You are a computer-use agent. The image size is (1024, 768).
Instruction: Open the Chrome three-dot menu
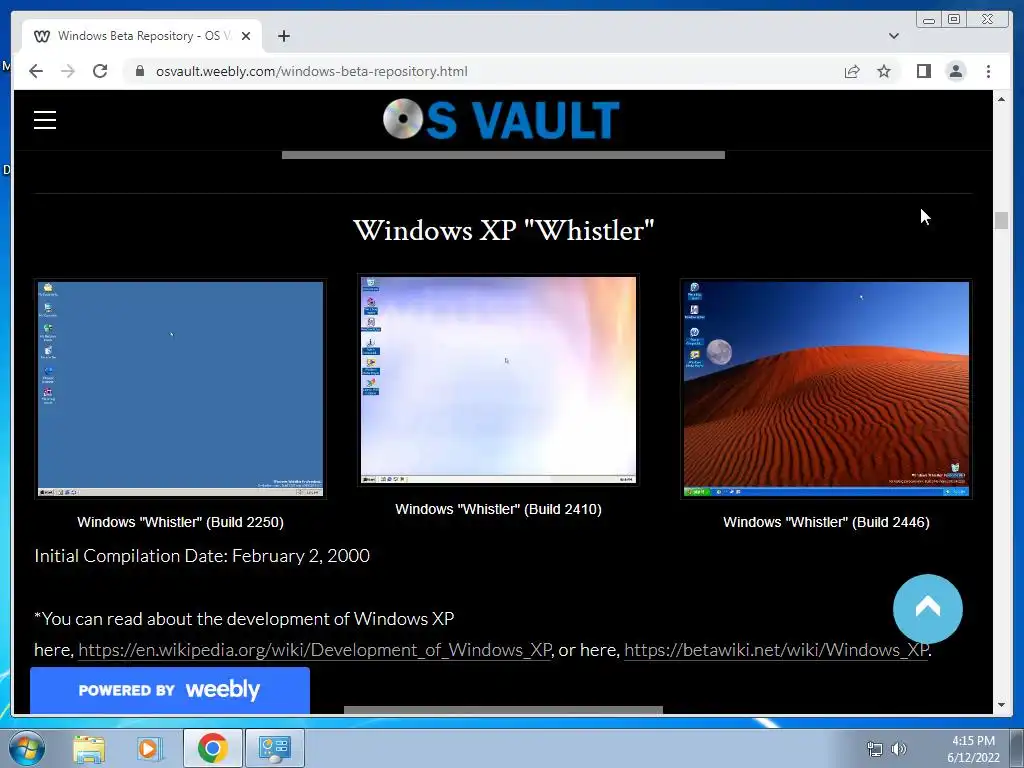pos(988,71)
